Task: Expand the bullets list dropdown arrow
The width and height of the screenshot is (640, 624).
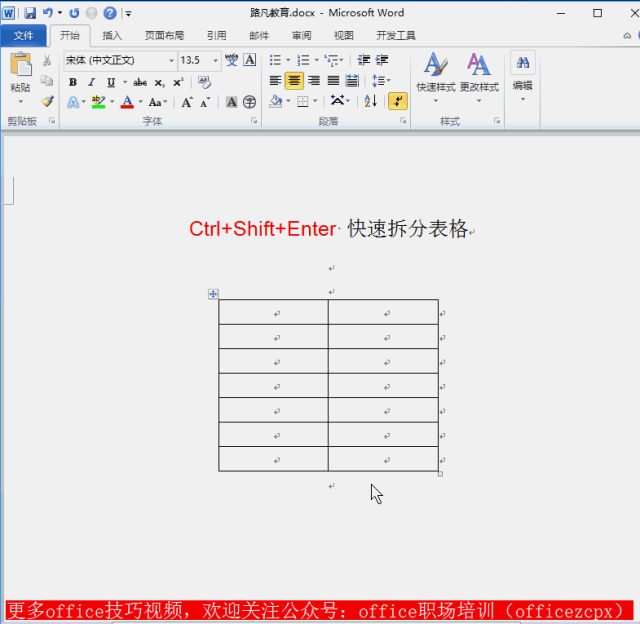Action: click(288, 60)
